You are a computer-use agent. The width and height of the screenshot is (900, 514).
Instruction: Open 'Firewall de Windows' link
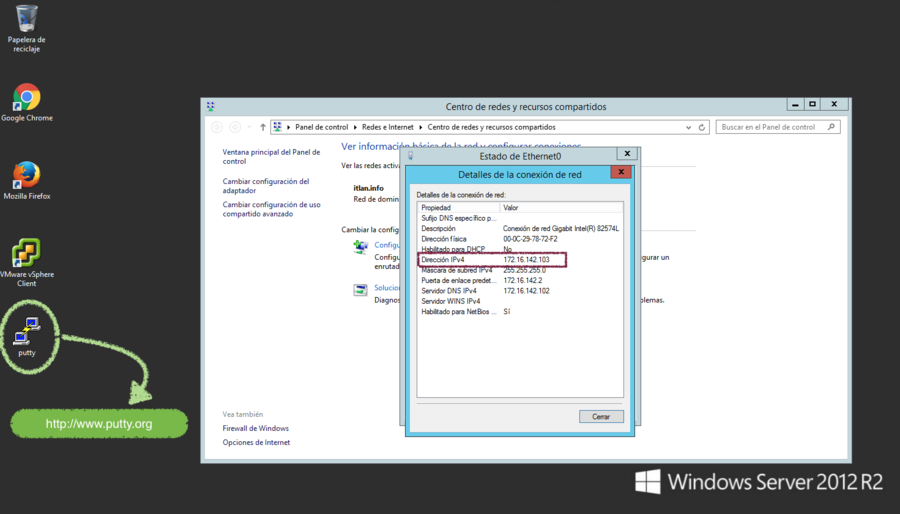[x=255, y=428]
